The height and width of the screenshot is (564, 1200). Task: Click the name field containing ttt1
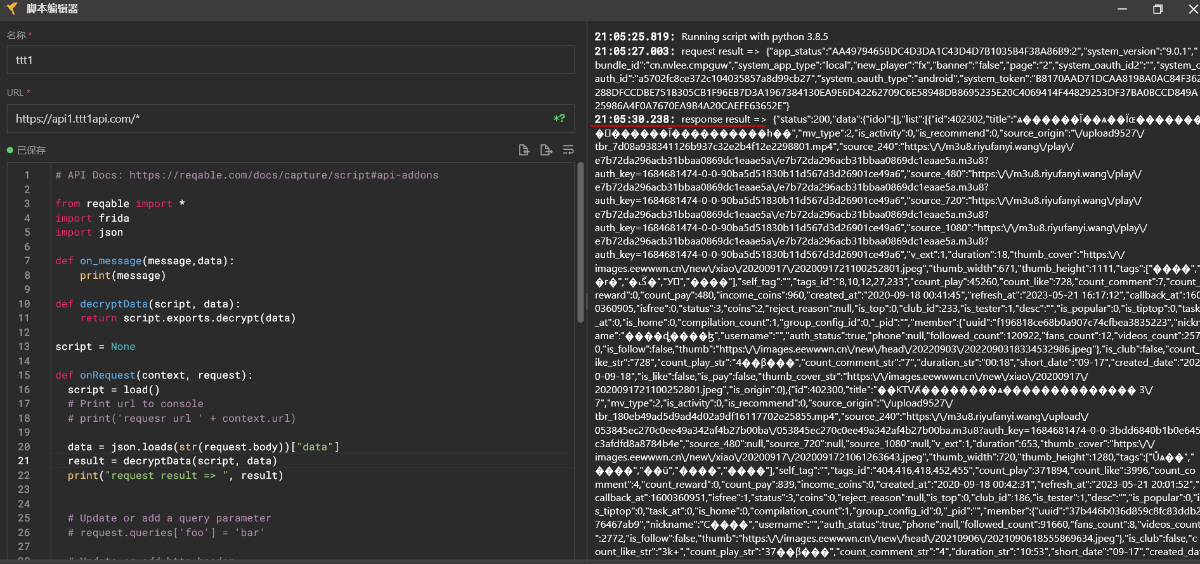(291, 60)
